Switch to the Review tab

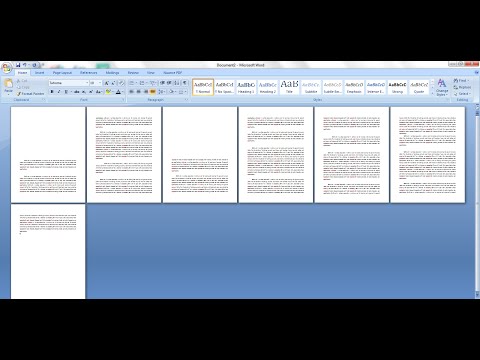[133, 72]
